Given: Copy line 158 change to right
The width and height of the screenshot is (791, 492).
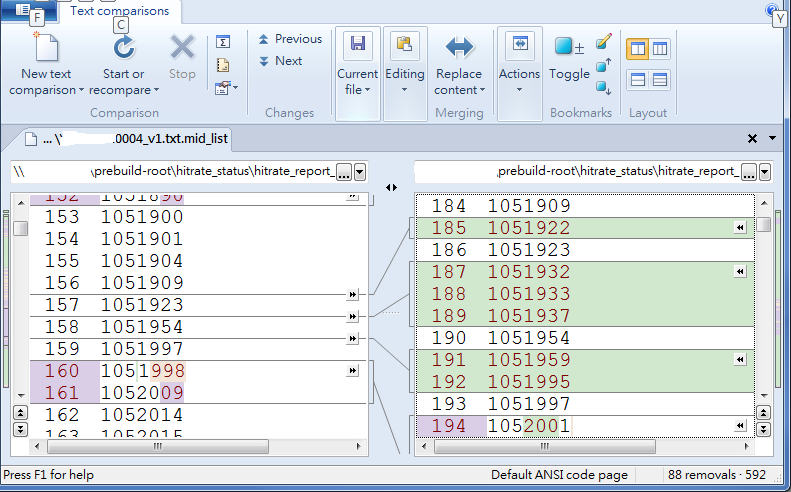Looking at the screenshot, I should click(x=352, y=316).
